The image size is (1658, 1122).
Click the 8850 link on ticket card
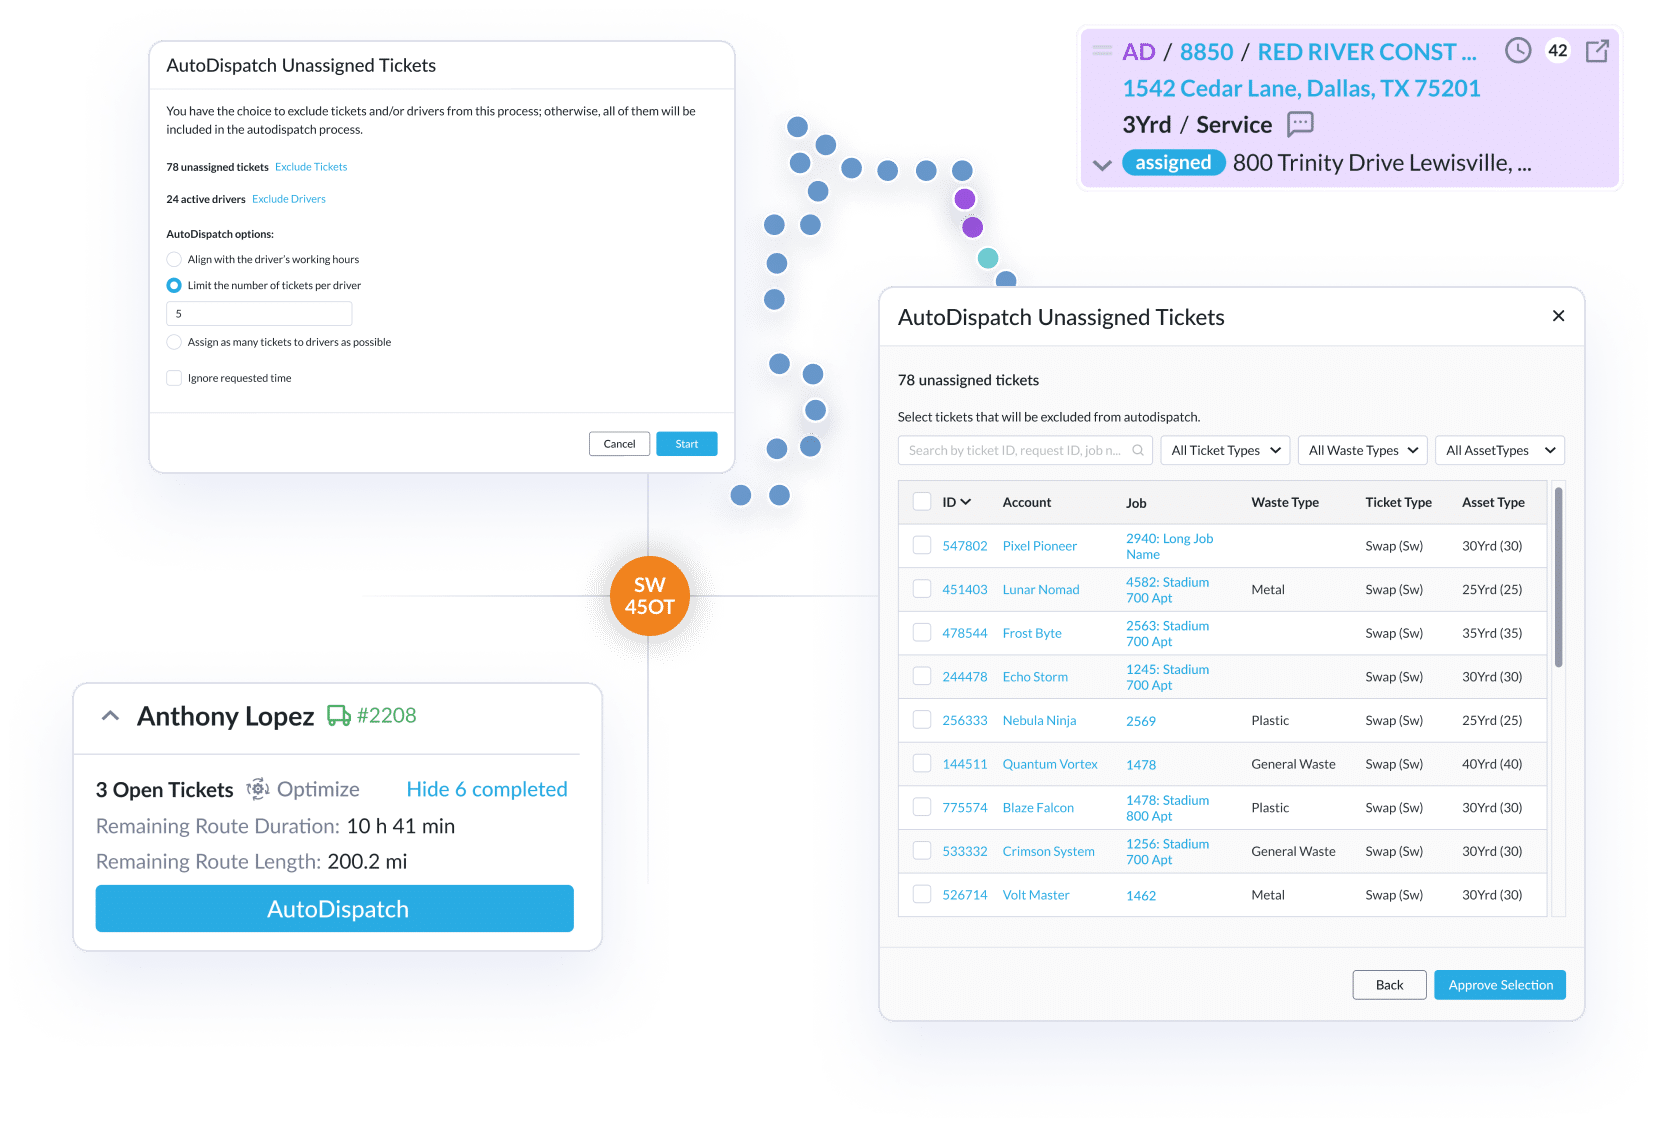tap(1206, 52)
